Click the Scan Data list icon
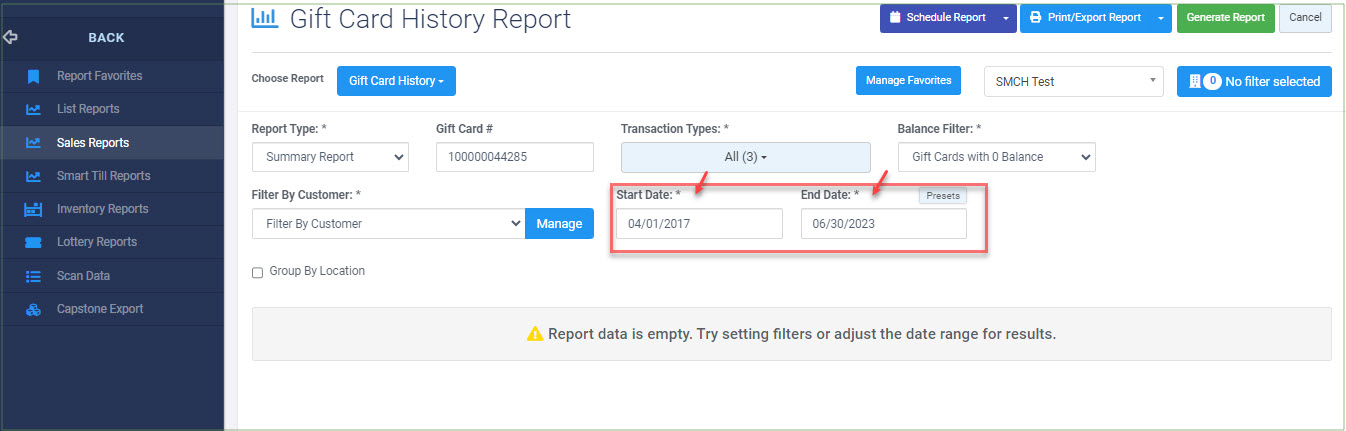1346x431 pixels. [x=34, y=276]
